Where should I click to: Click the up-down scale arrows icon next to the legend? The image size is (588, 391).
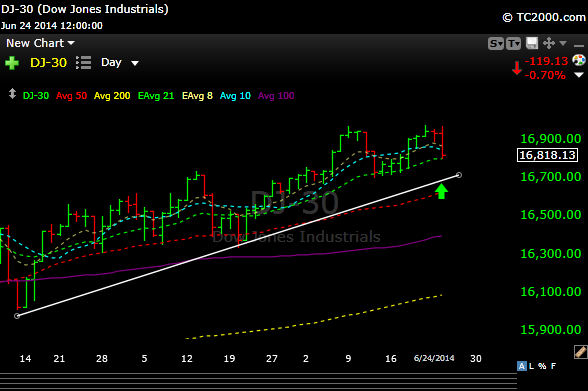tap(12, 94)
